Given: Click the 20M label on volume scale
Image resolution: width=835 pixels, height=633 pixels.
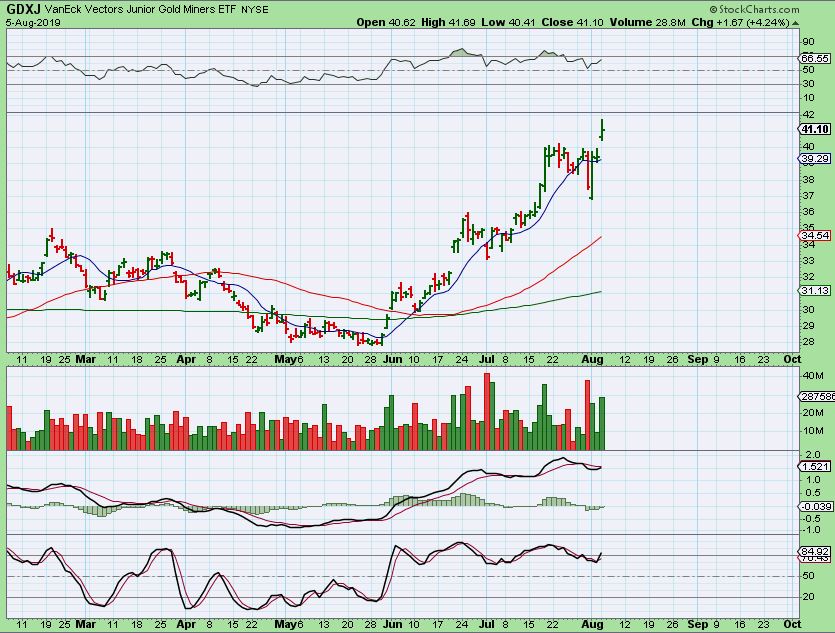Looking at the screenshot, I should [x=813, y=413].
